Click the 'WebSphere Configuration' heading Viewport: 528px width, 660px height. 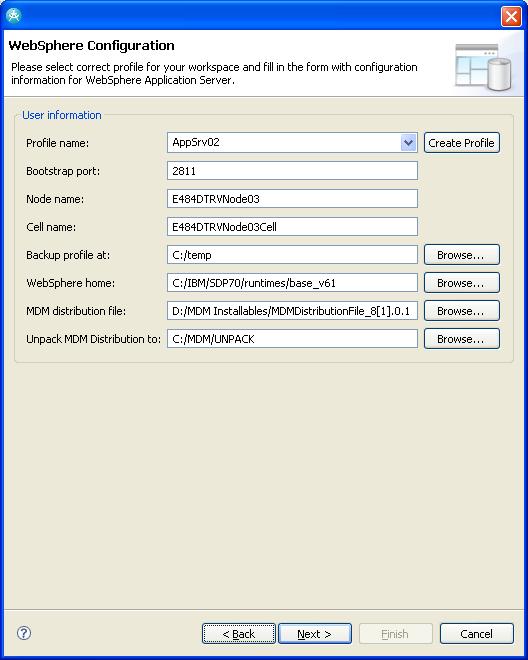[x=91, y=45]
